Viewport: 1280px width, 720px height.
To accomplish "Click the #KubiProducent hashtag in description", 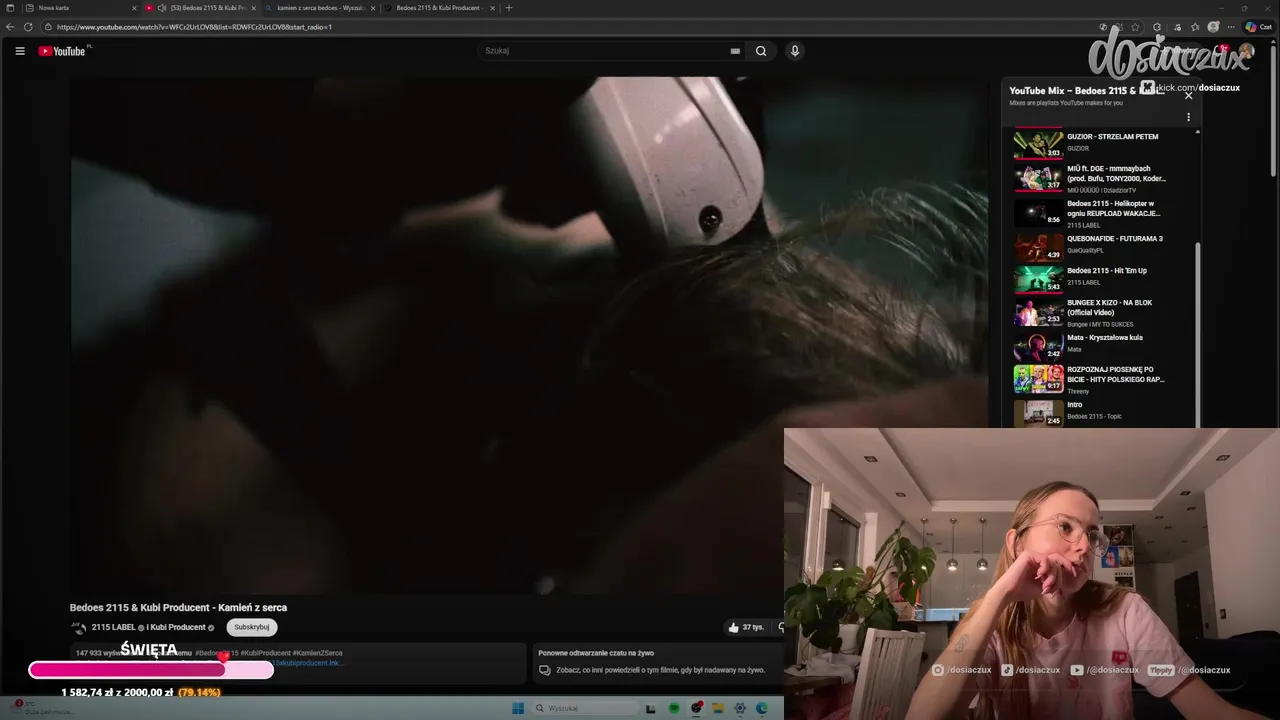I will [266, 653].
